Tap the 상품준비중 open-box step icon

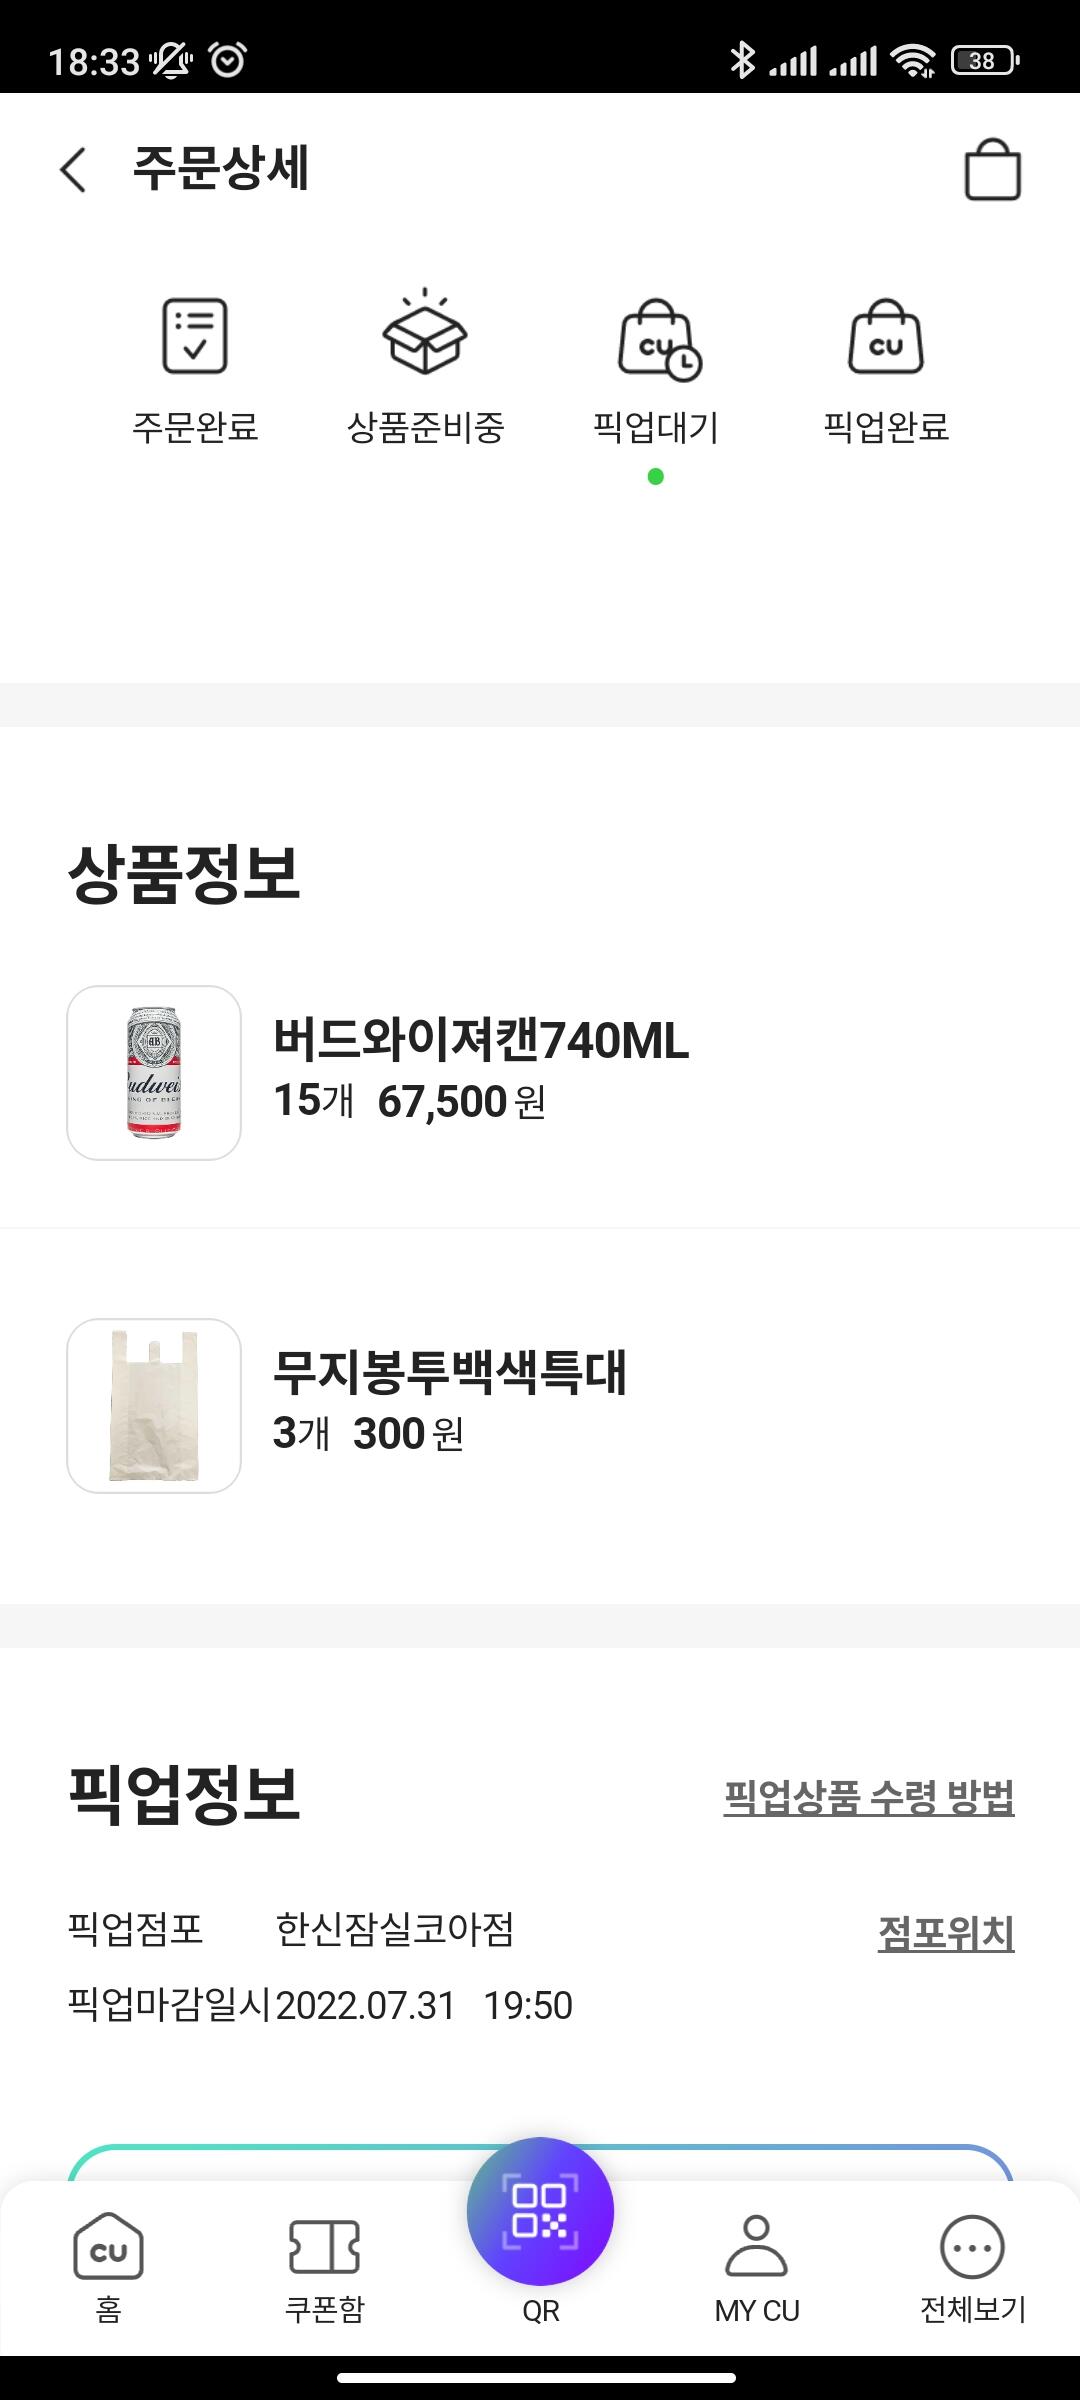point(425,334)
